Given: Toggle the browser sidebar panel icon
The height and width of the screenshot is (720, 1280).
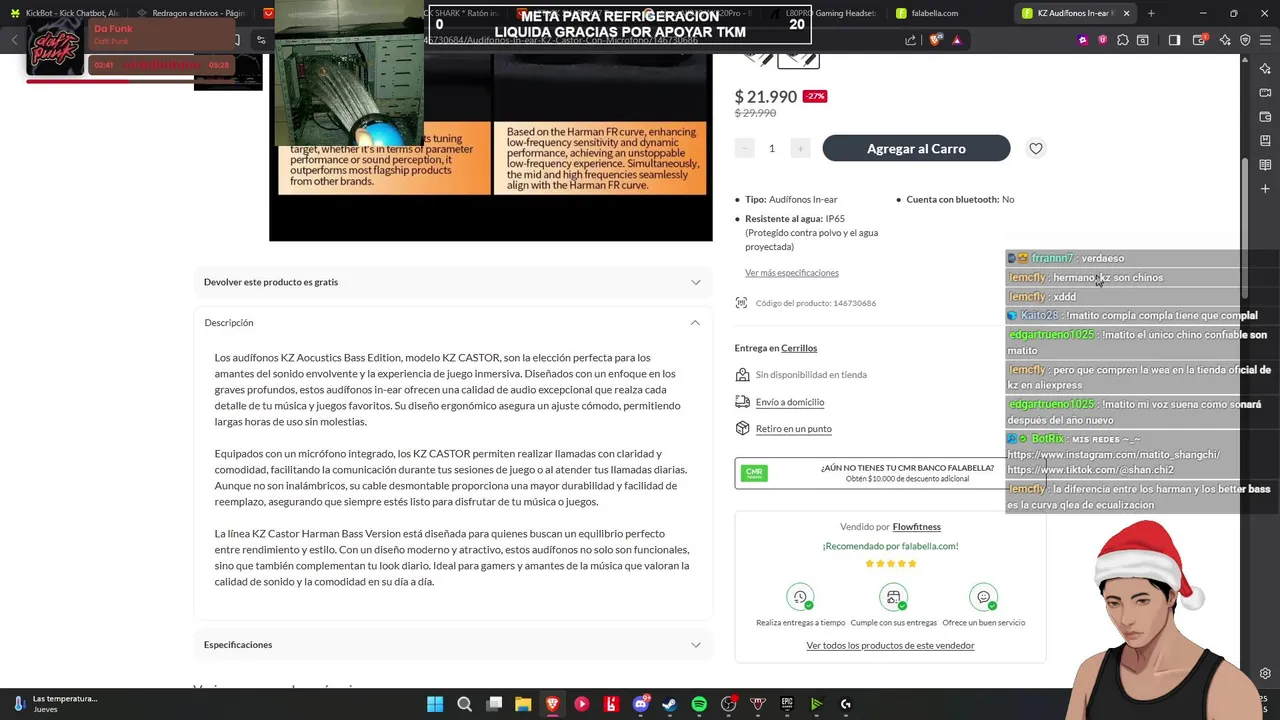Looking at the screenshot, I should coord(1174,40).
